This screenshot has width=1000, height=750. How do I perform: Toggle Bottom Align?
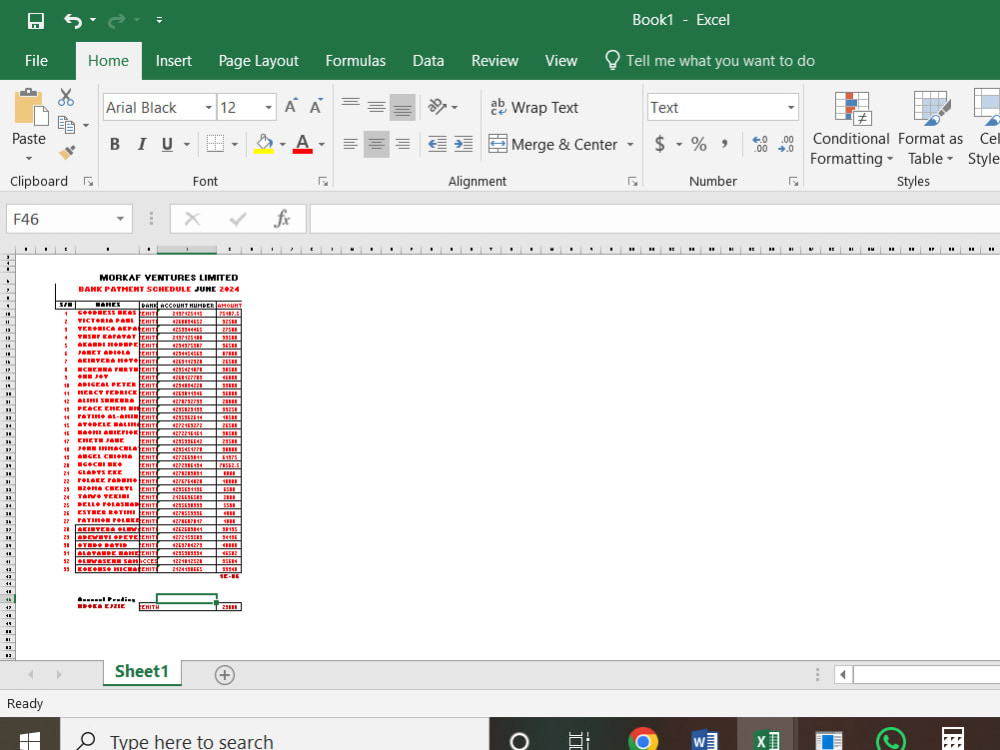pyautogui.click(x=402, y=107)
